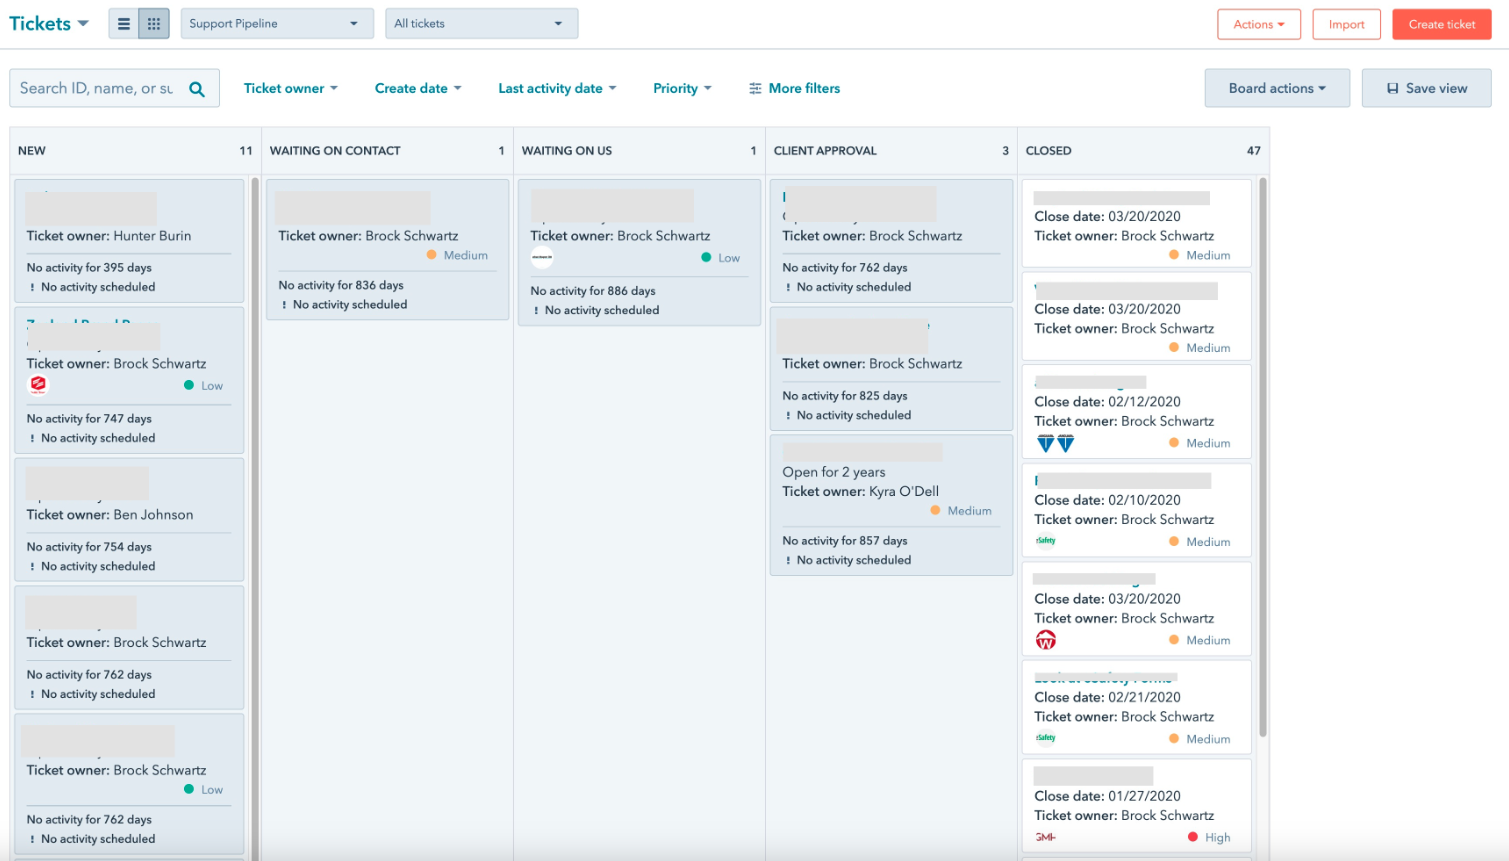
Task: Click 'No activity for 857 days' text
Action: click(845, 540)
